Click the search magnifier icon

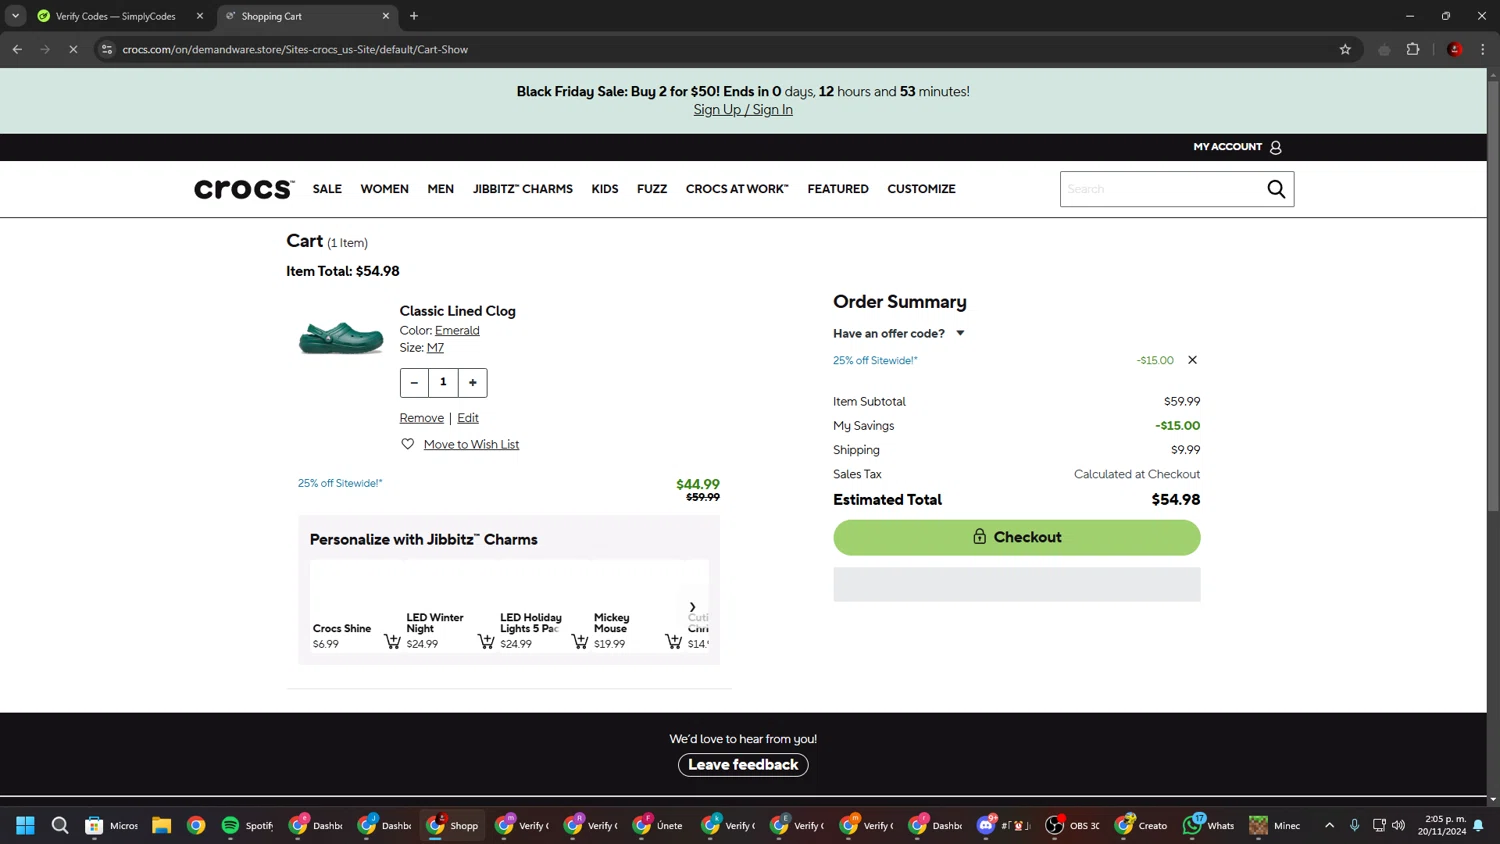point(1276,189)
